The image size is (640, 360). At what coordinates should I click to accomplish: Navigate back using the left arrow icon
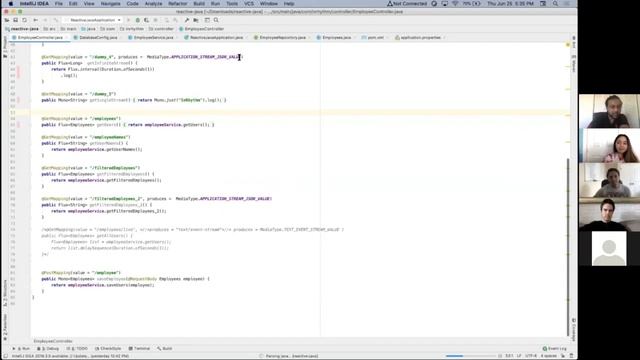coord(36,20)
